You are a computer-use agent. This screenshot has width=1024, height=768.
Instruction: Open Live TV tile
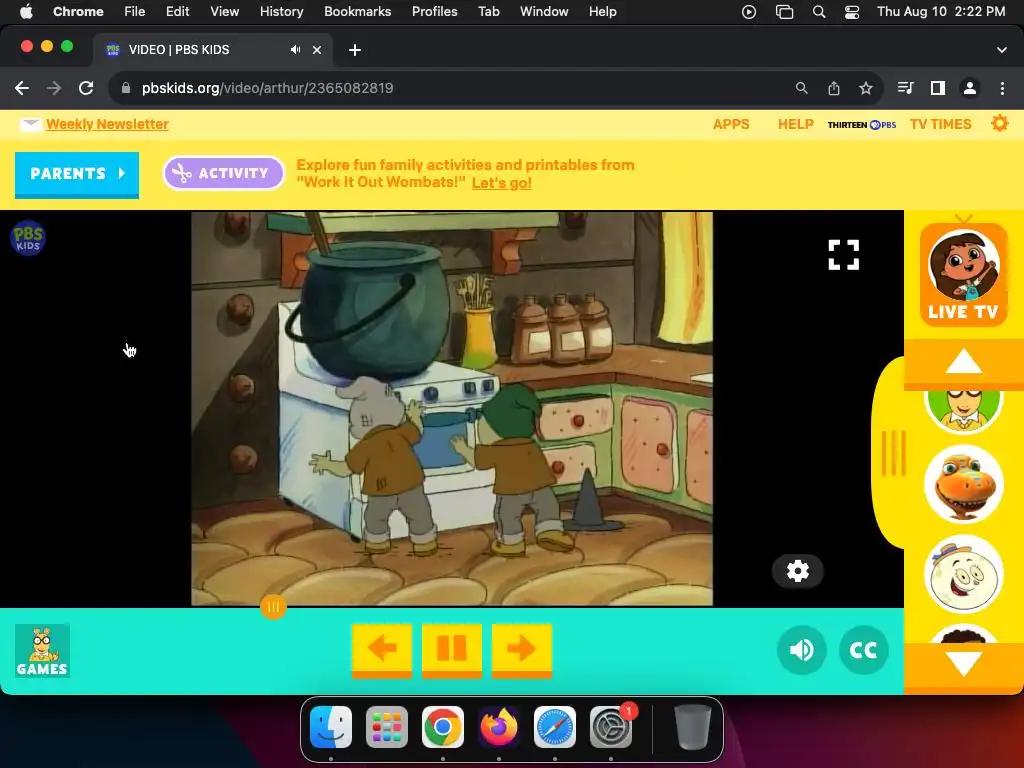tap(963, 274)
